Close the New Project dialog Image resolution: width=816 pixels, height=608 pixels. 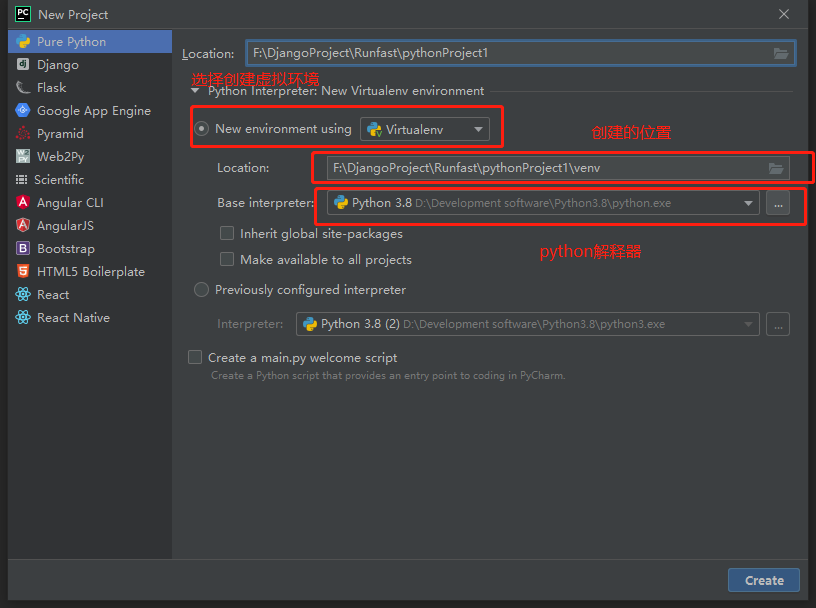tap(784, 14)
